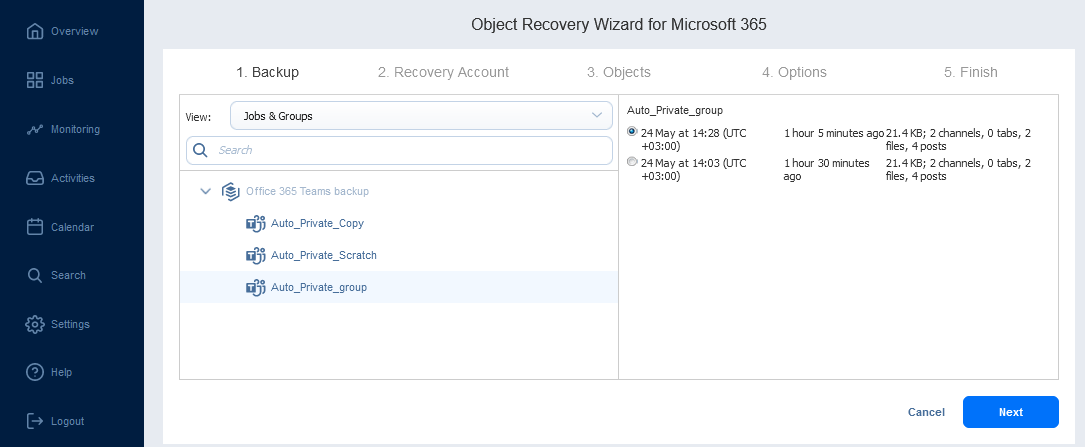This screenshot has width=1085, height=447.
Task: Open the Calendar menu label
Action: click(72, 227)
